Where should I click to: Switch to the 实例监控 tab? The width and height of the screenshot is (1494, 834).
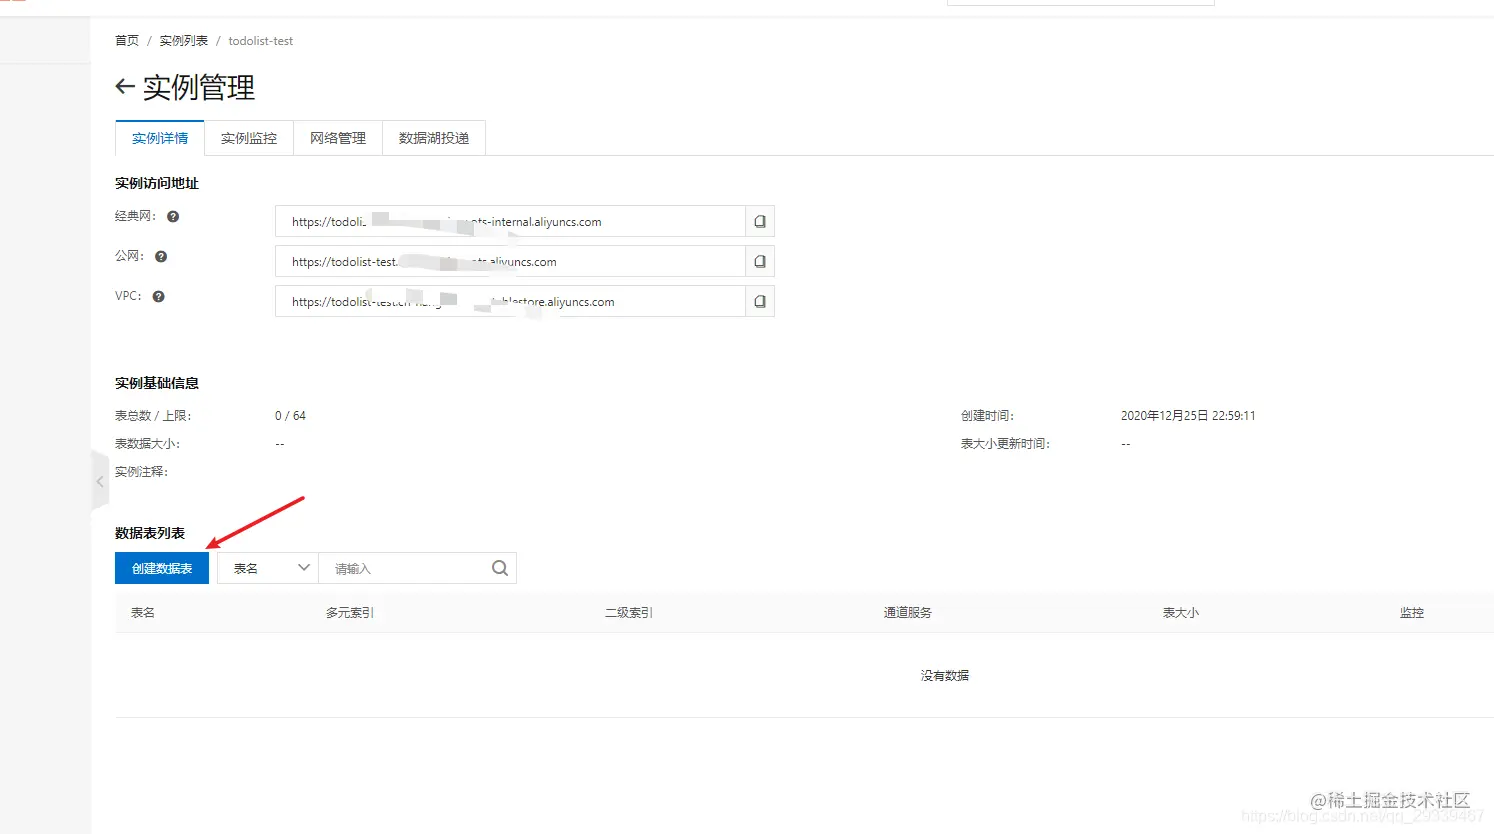(x=249, y=138)
